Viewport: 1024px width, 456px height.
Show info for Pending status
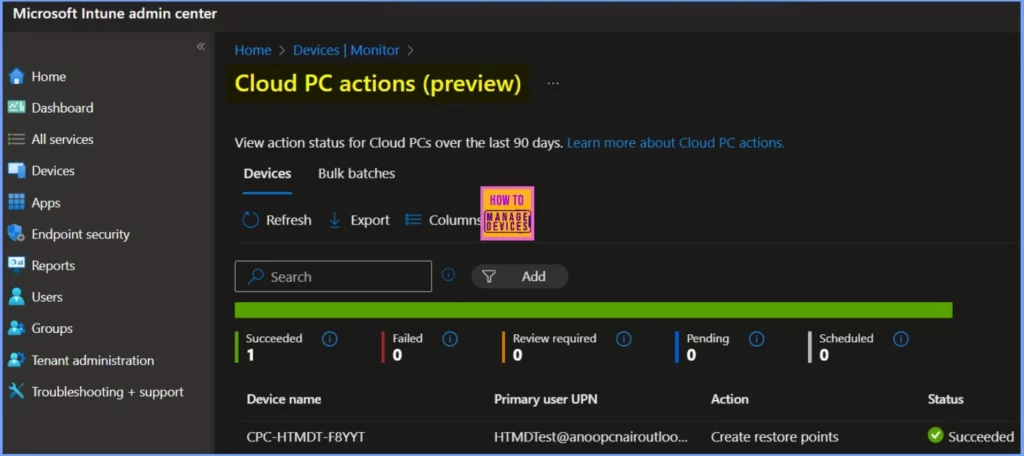tap(756, 339)
